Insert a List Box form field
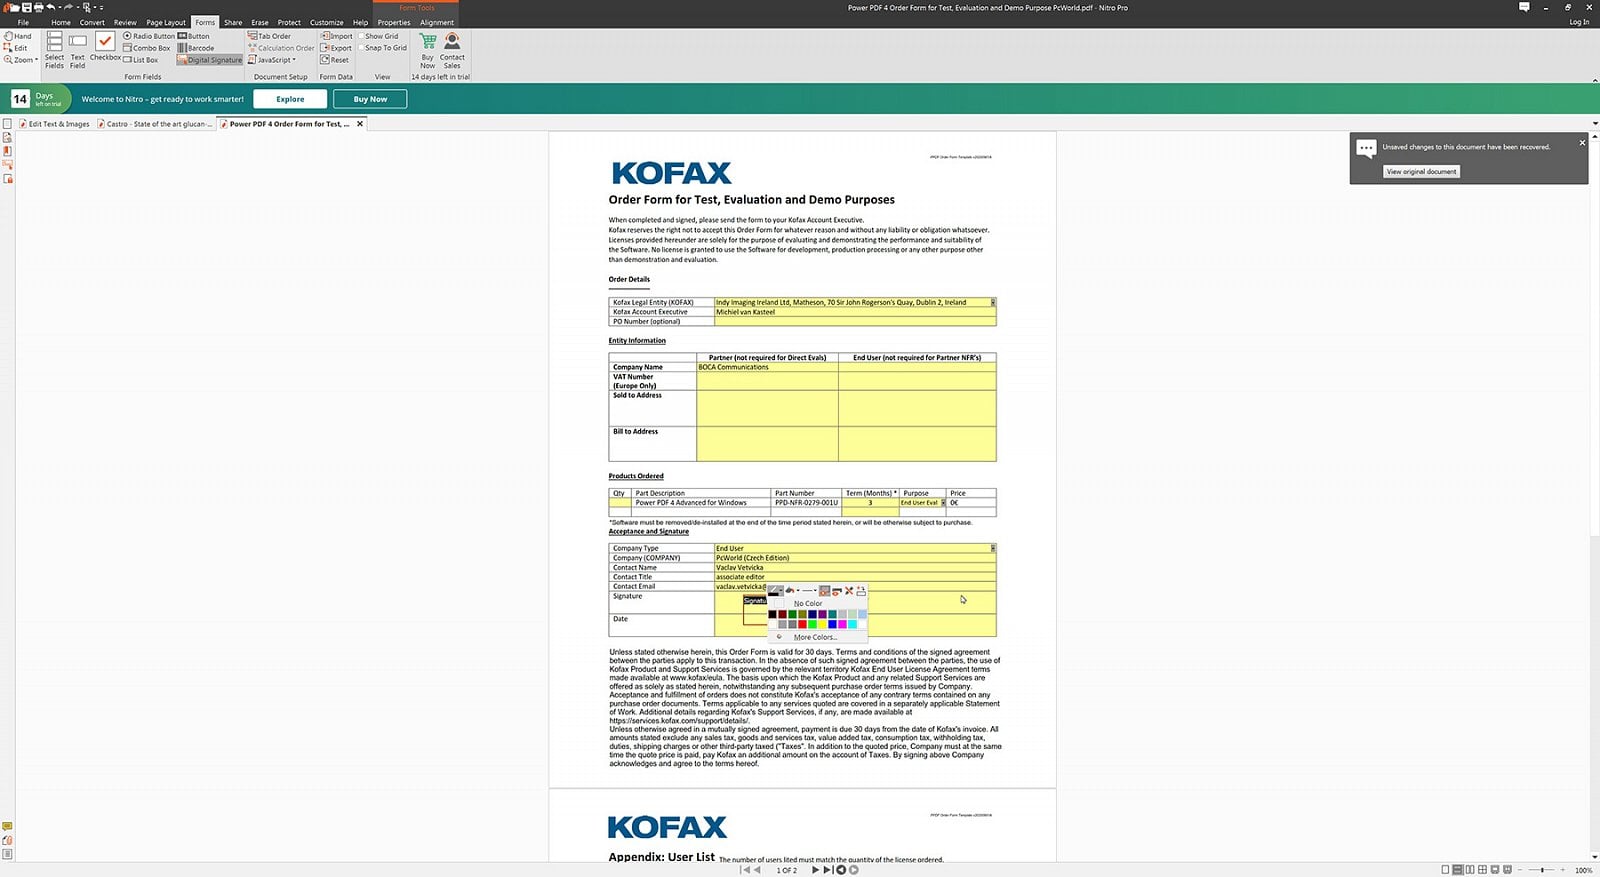 141,60
